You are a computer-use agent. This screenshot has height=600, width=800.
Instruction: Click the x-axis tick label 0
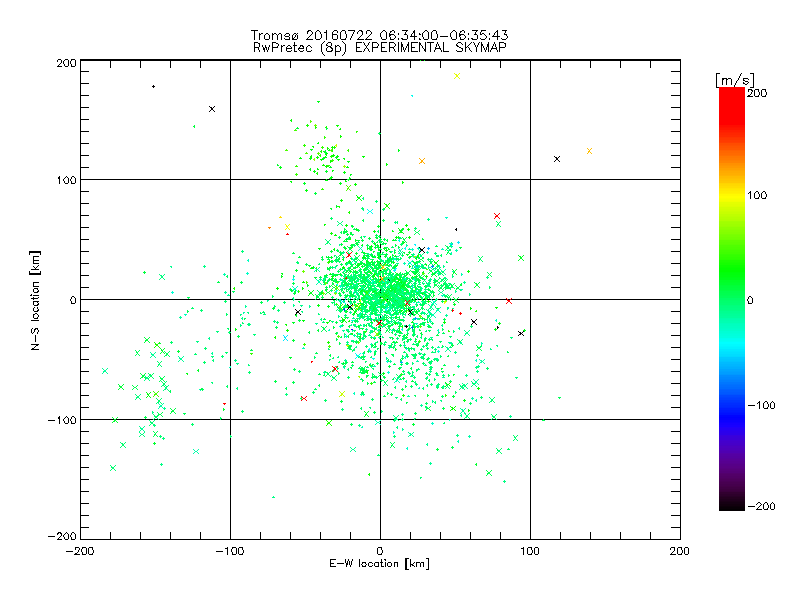point(380,551)
